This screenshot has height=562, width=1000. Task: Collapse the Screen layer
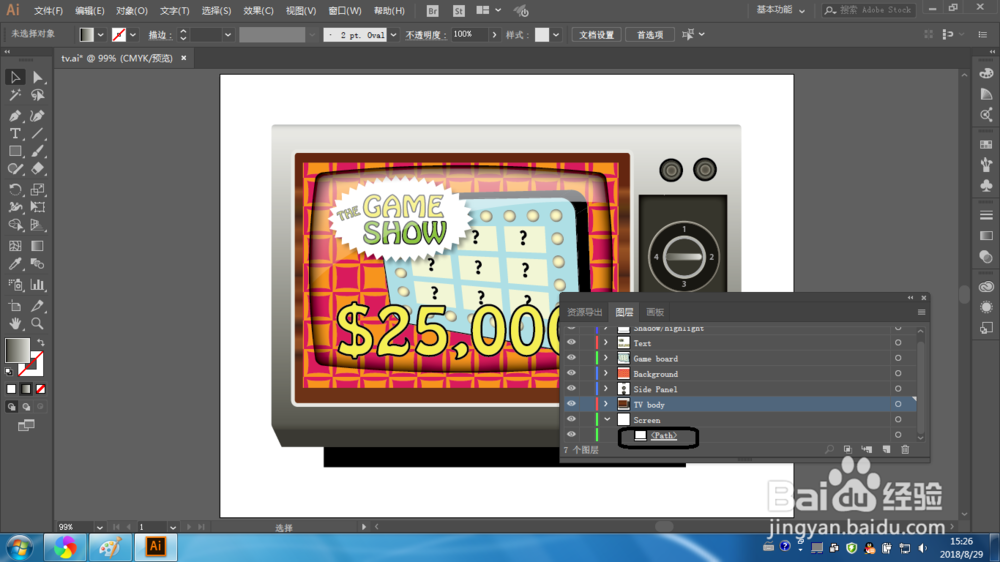pos(607,420)
